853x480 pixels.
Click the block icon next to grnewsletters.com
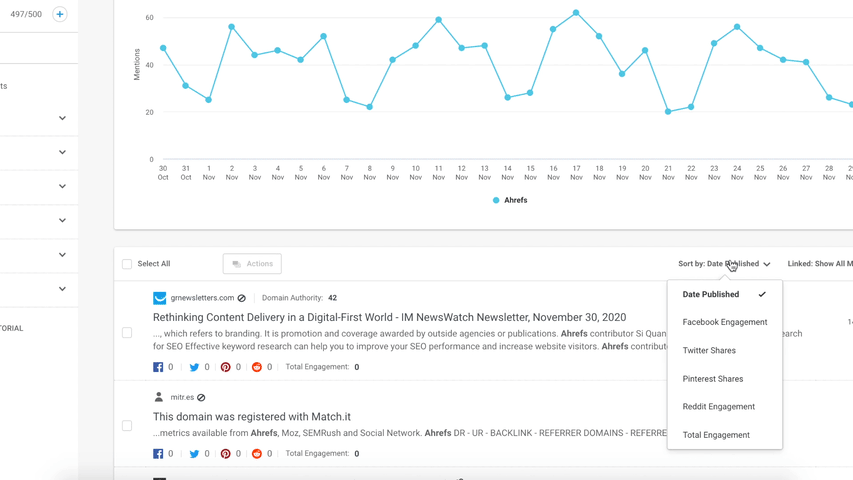click(242, 298)
